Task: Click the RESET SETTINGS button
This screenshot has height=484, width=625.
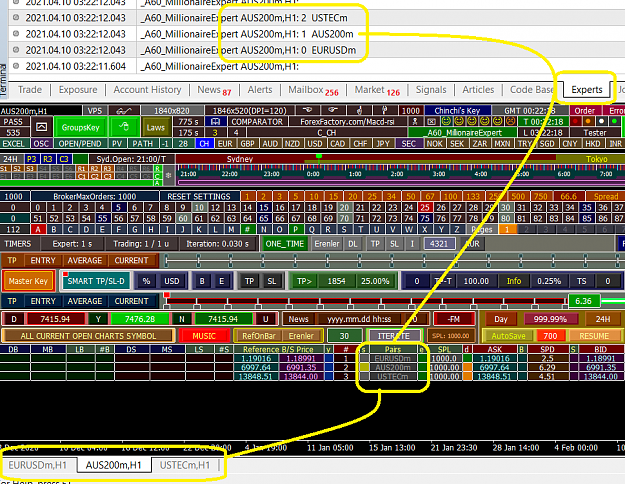Action: click(199, 196)
